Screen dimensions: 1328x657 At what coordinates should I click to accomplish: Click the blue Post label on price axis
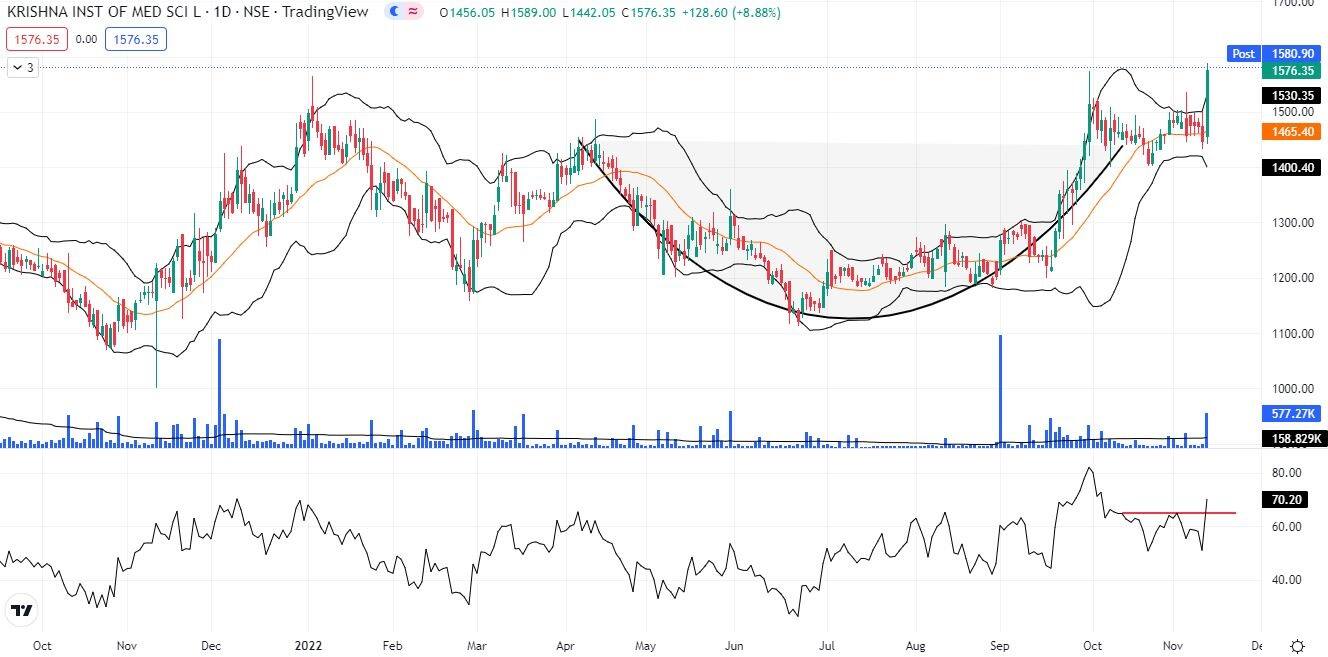1243,54
